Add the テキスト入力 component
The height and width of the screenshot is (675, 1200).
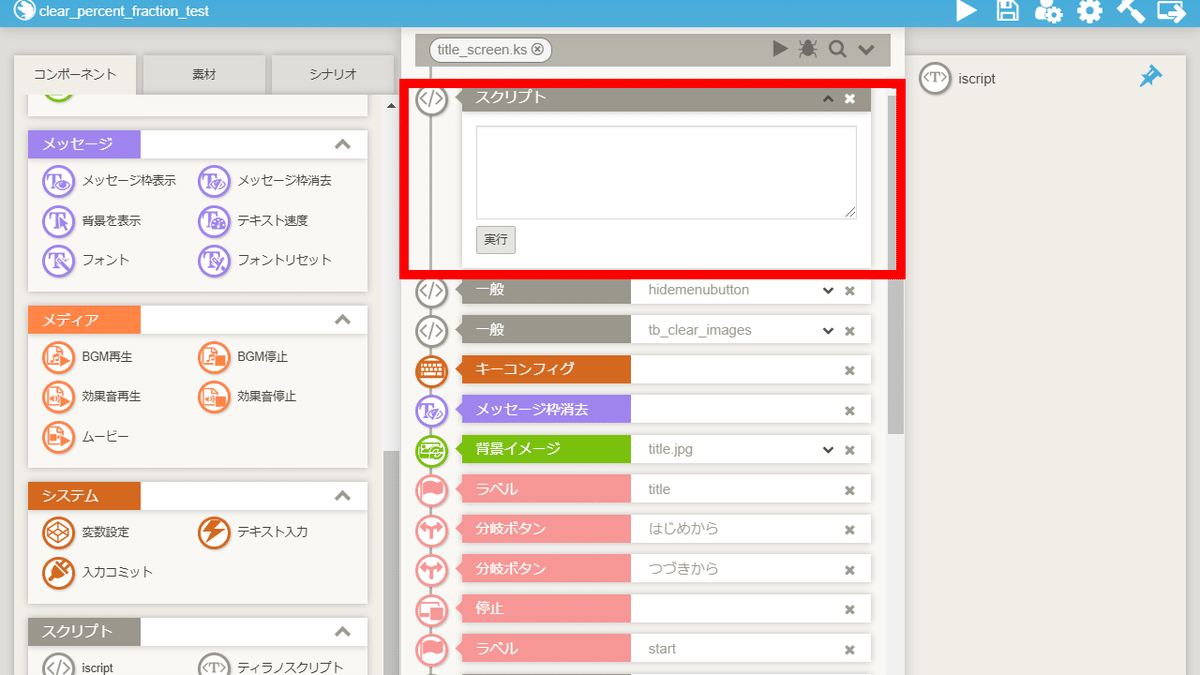253,532
